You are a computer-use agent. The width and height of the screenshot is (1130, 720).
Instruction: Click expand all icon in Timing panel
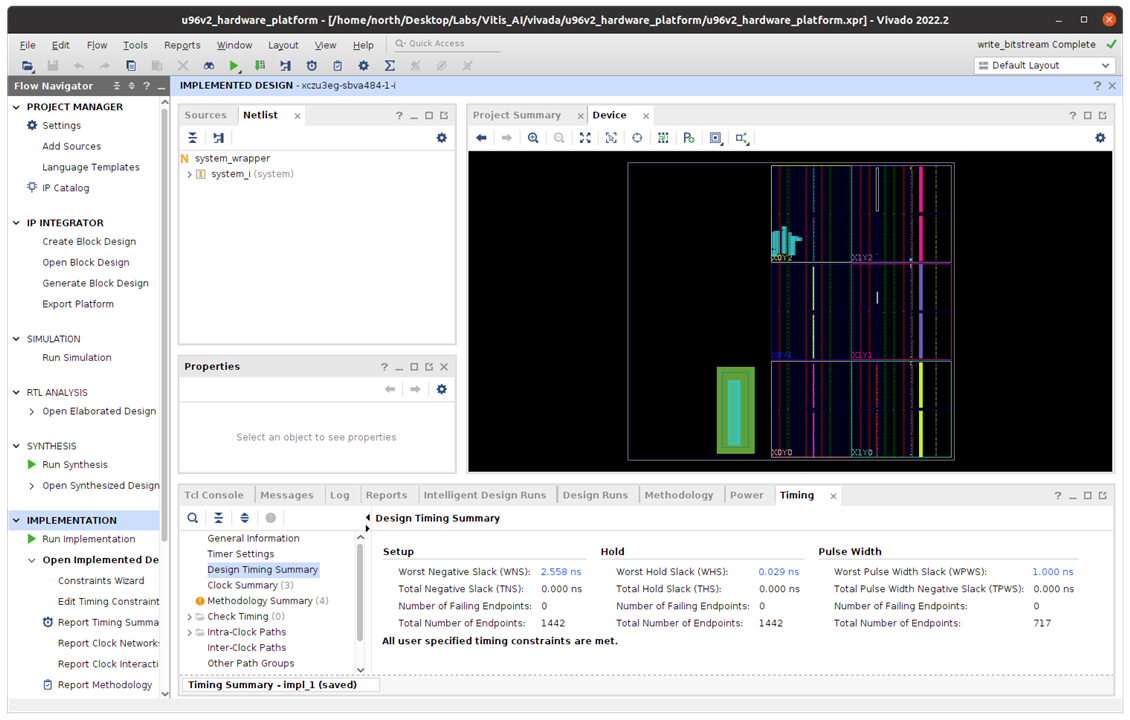pos(244,517)
